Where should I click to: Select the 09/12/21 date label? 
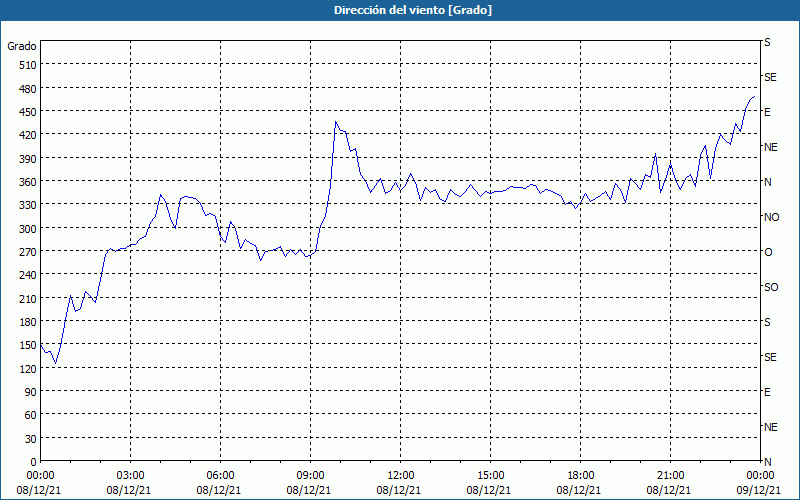tap(761, 490)
